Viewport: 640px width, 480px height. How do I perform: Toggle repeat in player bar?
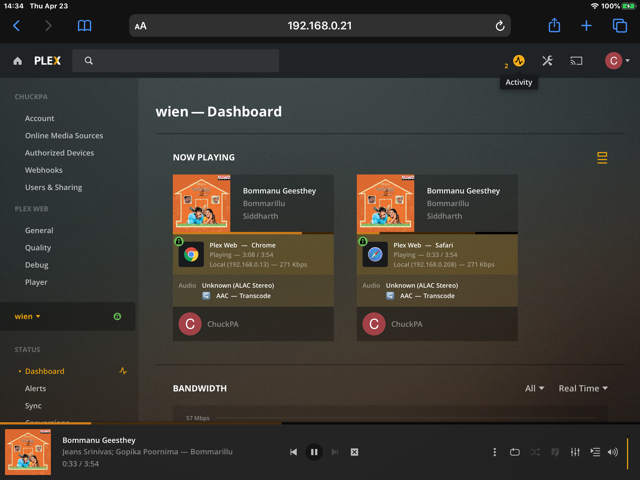(514, 452)
